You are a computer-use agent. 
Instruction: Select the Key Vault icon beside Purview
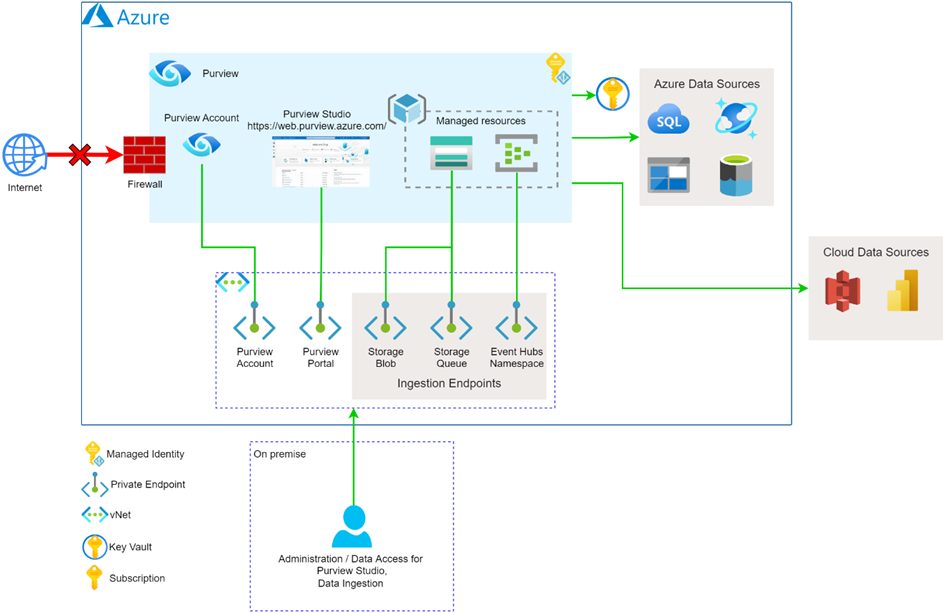611,95
